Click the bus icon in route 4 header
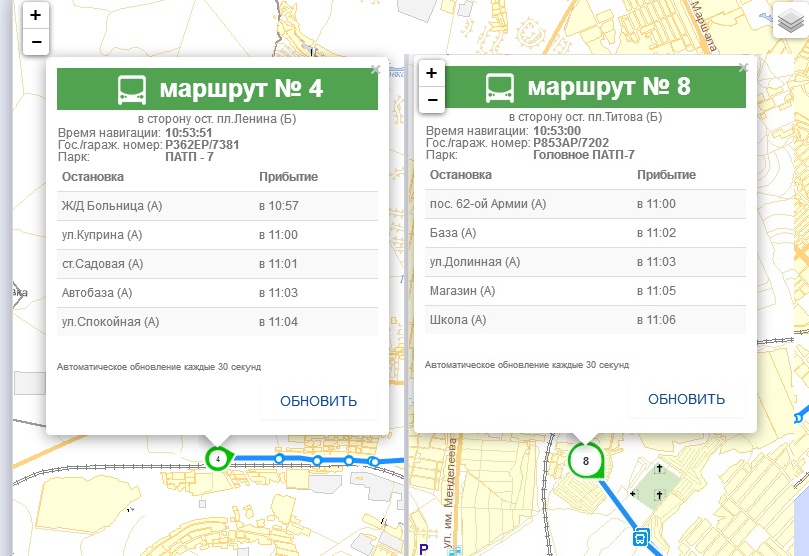The height and width of the screenshot is (556, 809). [132, 90]
